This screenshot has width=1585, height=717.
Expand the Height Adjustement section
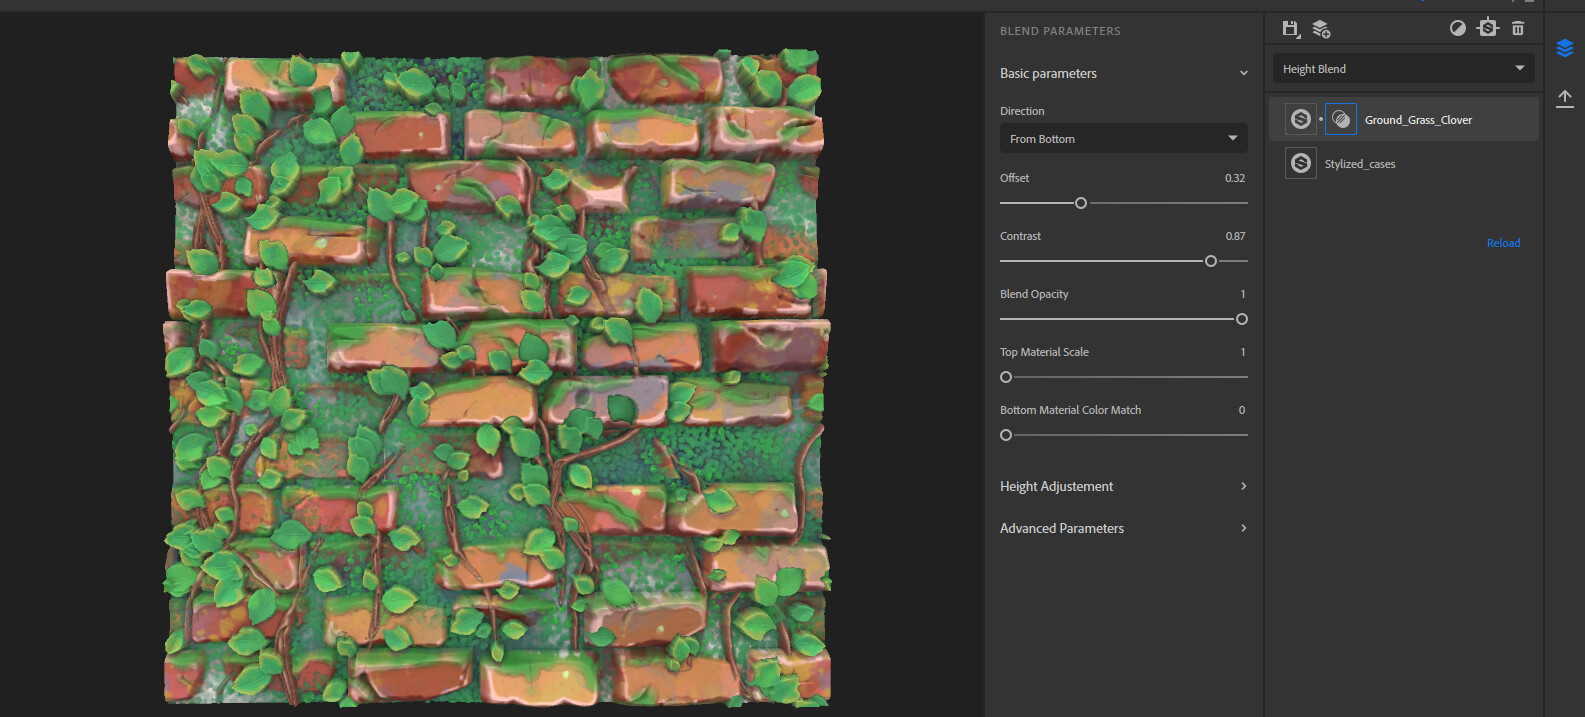tap(1244, 486)
